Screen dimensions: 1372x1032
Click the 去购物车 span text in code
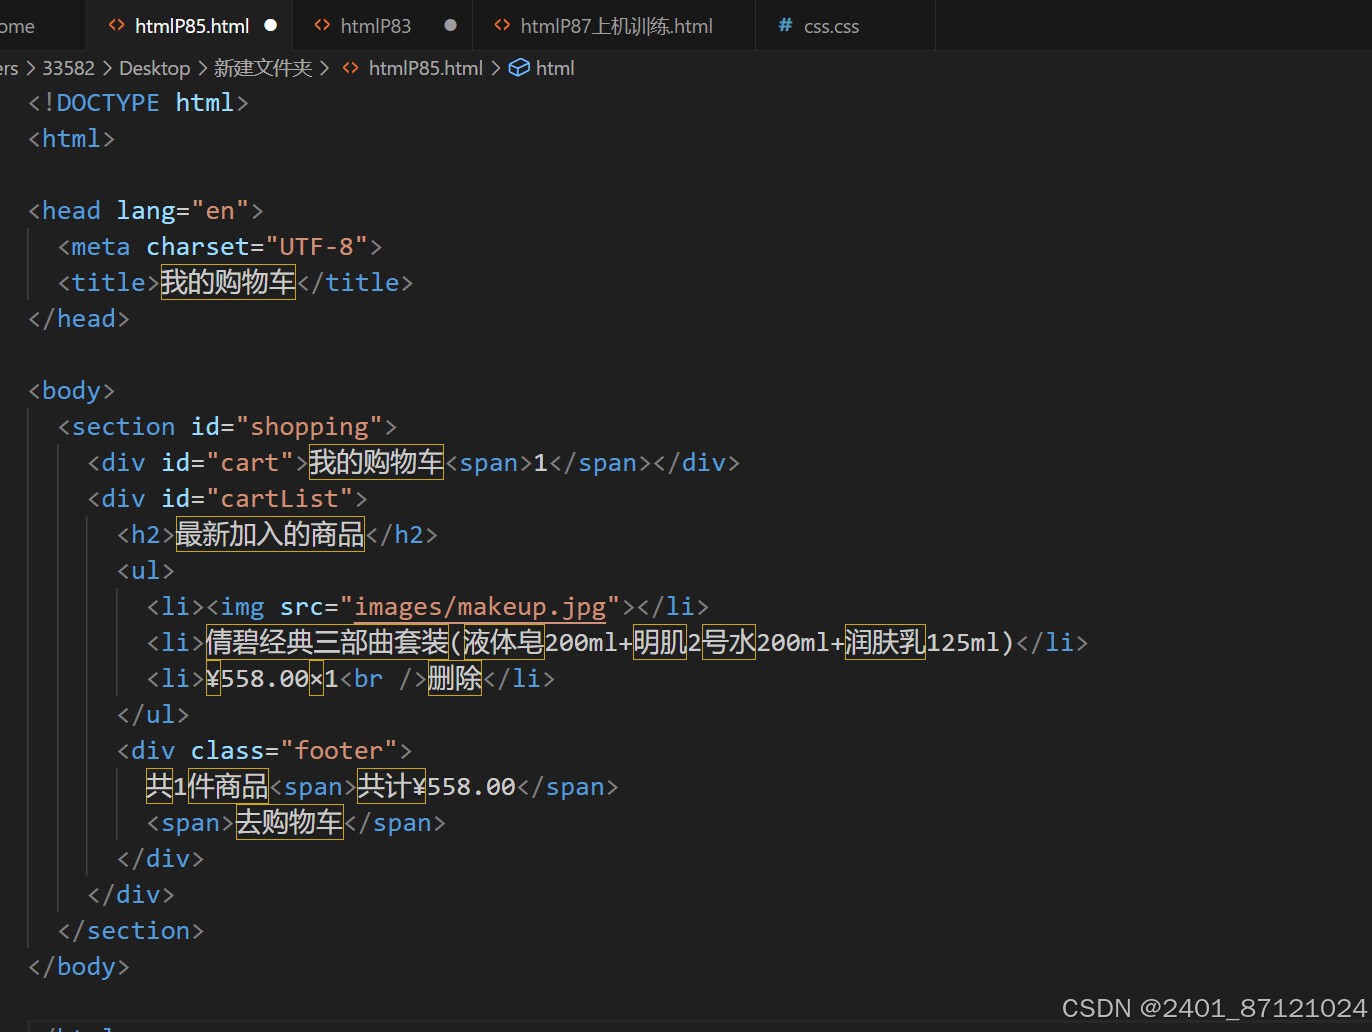(289, 822)
